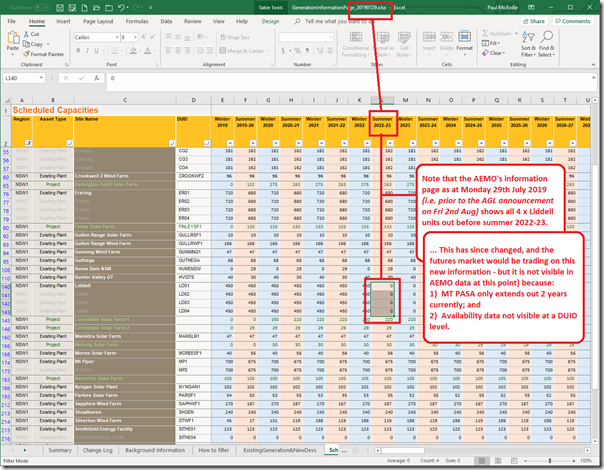The height and width of the screenshot is (470, 604).
Task: Select cell with DUID CROOKWF2
Action: tap(193, 176)
